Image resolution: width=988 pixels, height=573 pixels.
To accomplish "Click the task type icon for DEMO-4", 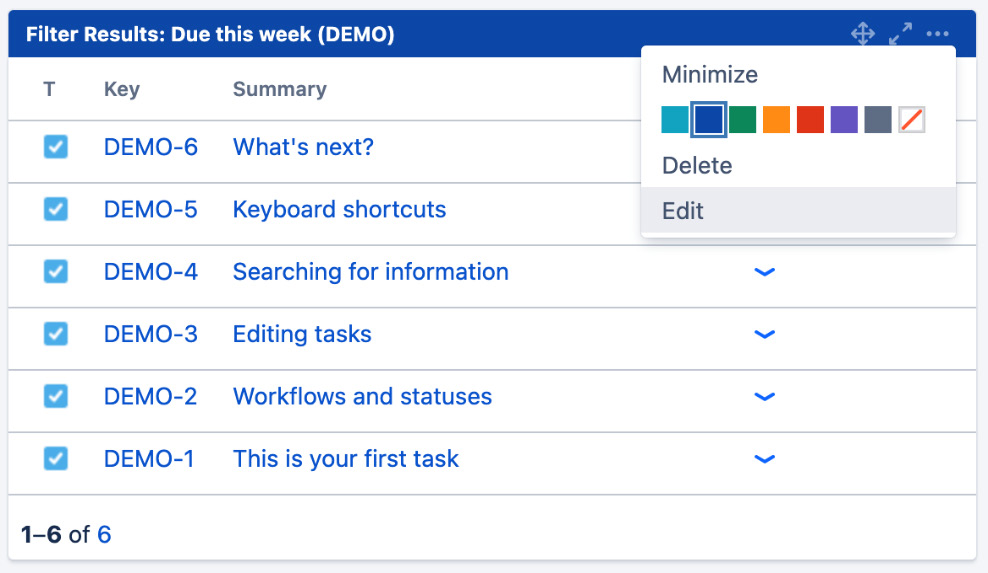I will 55,272.
